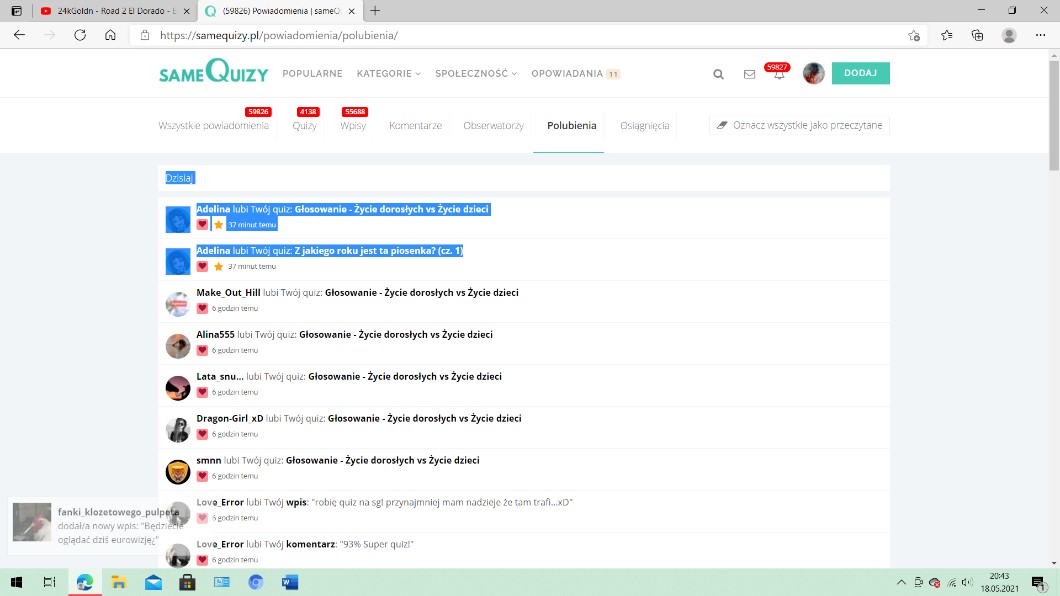Switch to the Komentarze notifications tab
Image resolution: width=1060 pixels, height=596 pixels.
415,126
